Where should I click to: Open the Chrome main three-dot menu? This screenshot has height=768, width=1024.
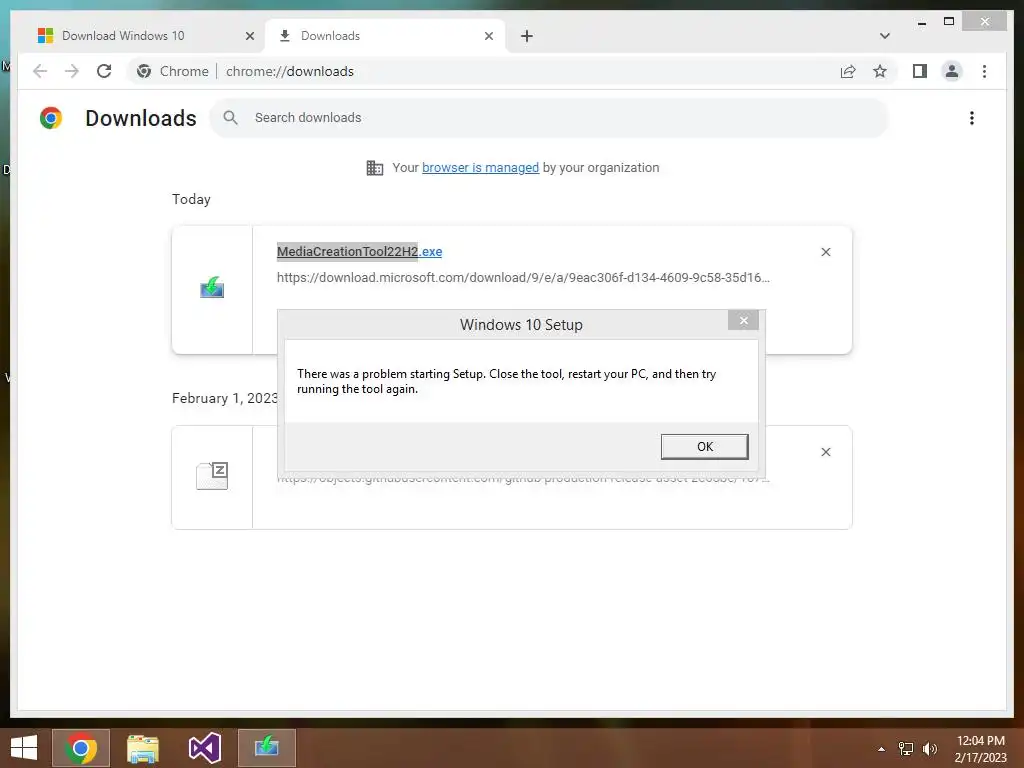984,71
